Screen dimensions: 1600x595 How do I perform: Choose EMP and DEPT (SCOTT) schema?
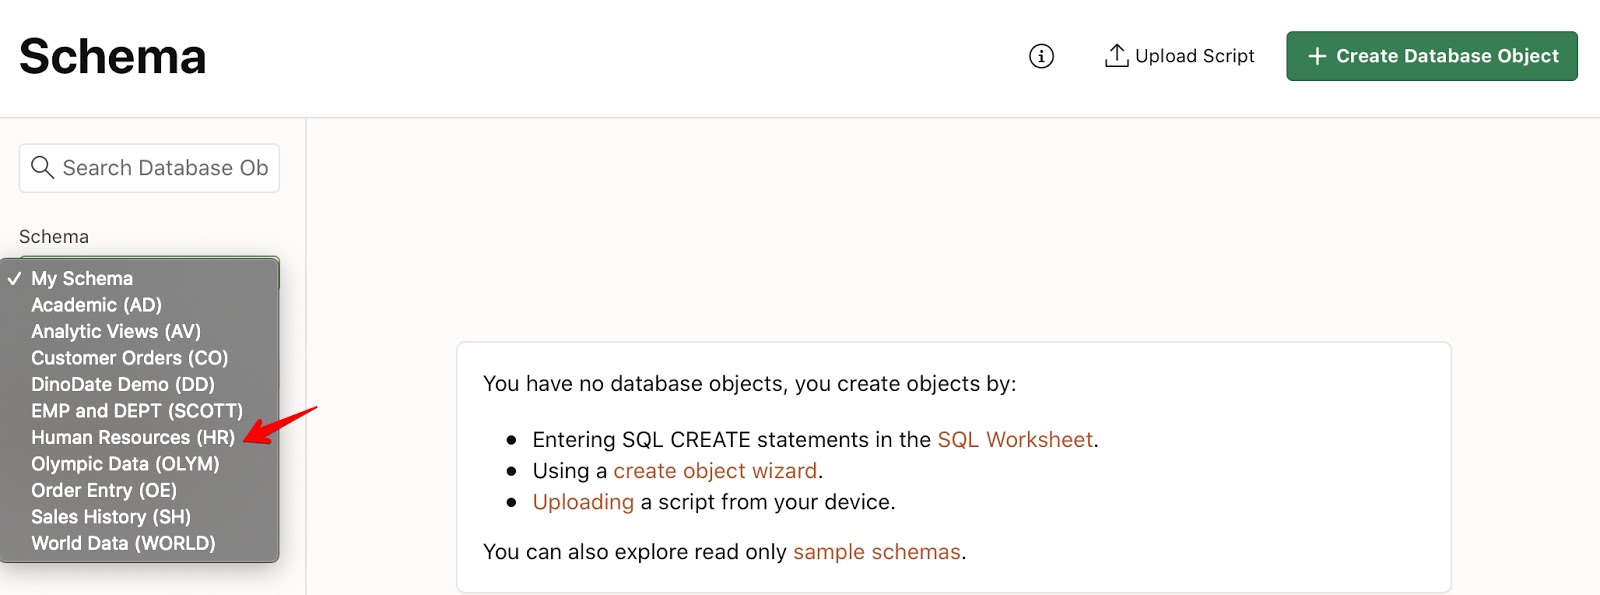pos(137,410)
